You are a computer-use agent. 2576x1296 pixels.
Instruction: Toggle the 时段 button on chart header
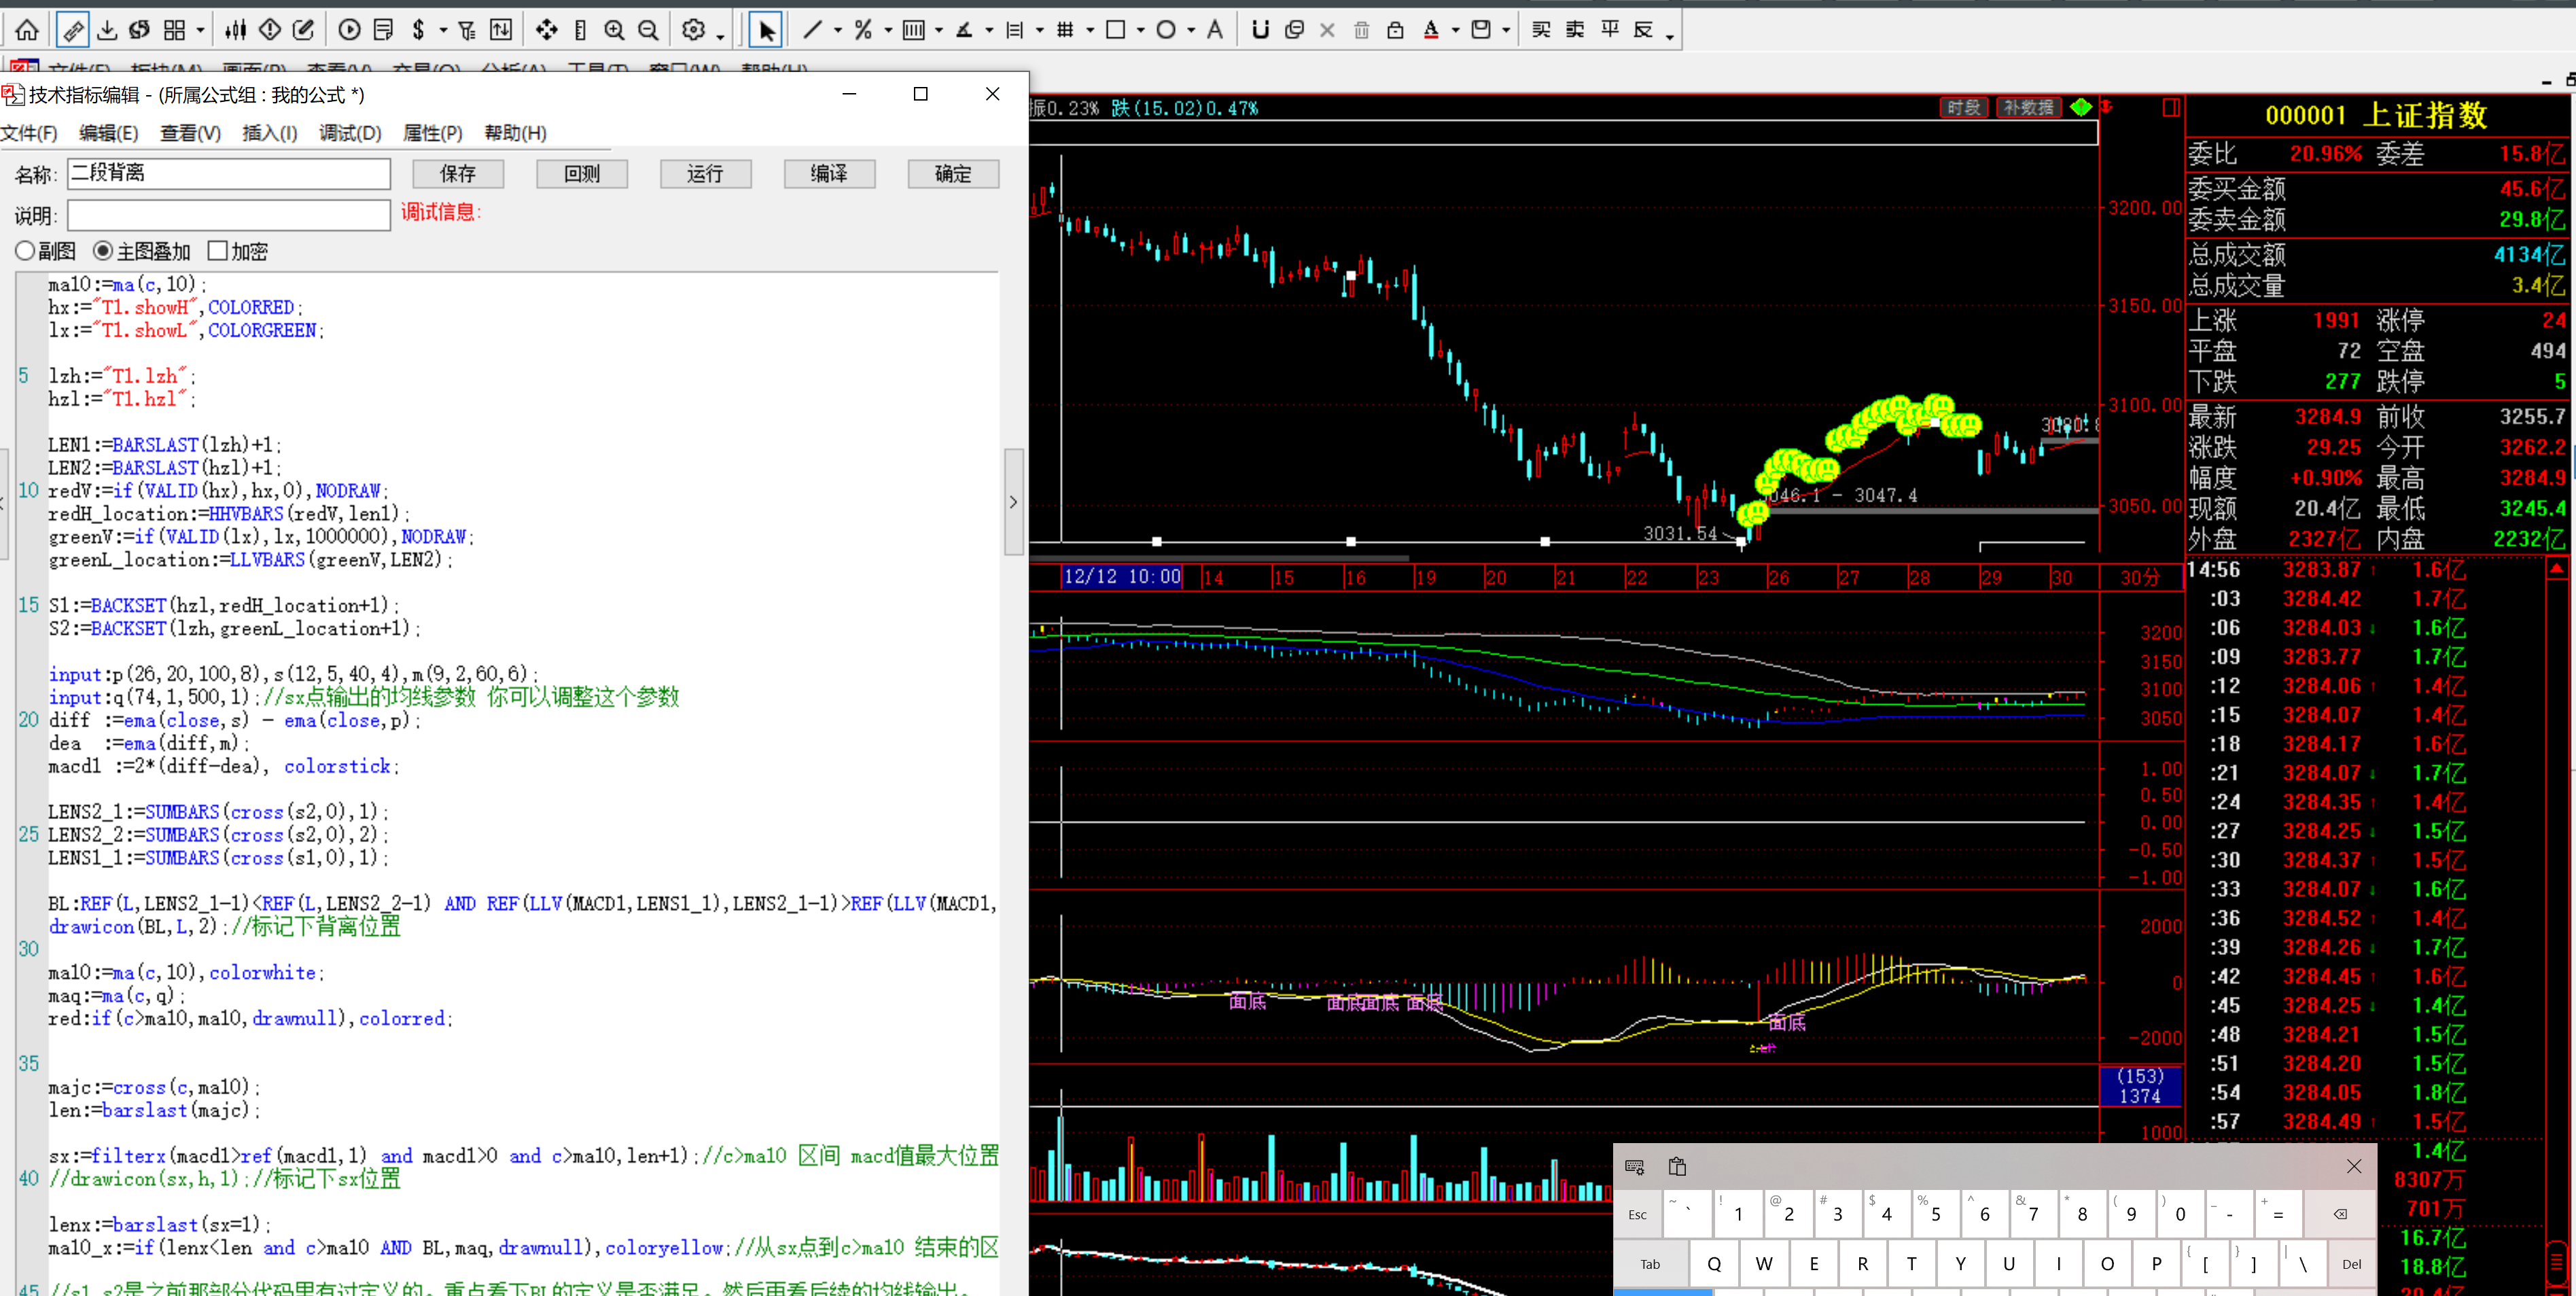(1964, 108)
